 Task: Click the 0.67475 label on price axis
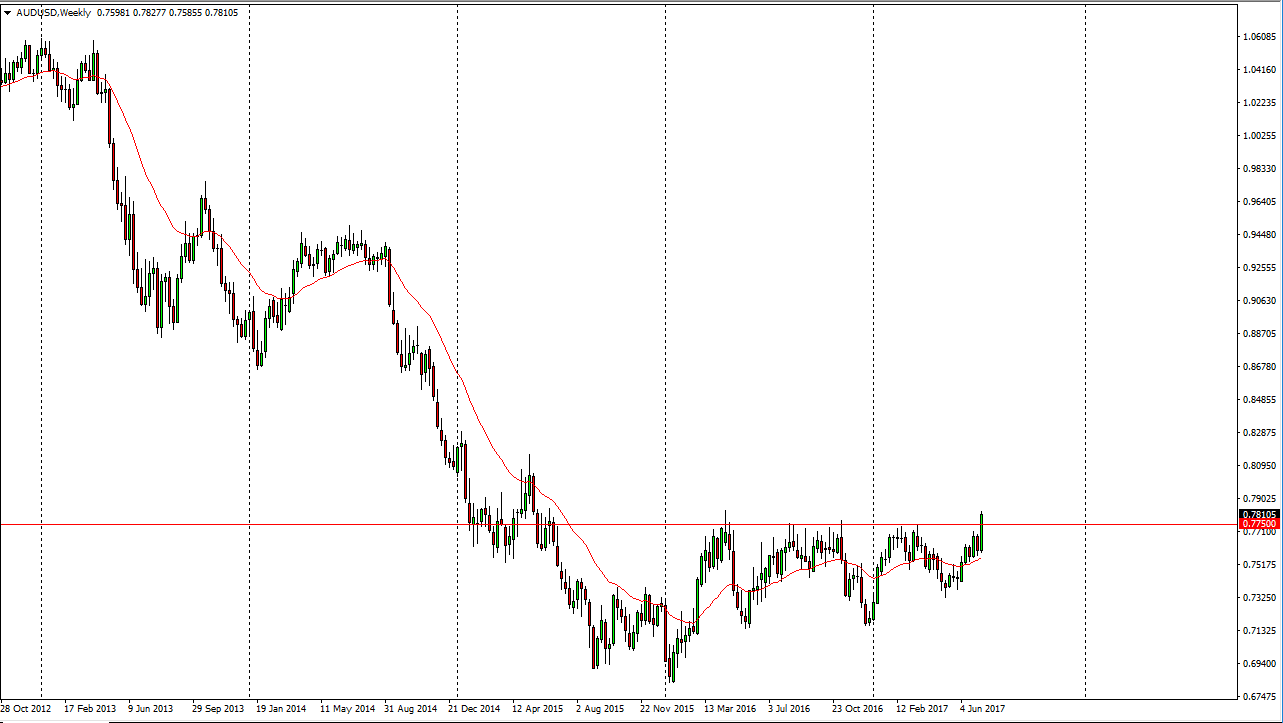pyautogui.click(x=1257, y=697)
